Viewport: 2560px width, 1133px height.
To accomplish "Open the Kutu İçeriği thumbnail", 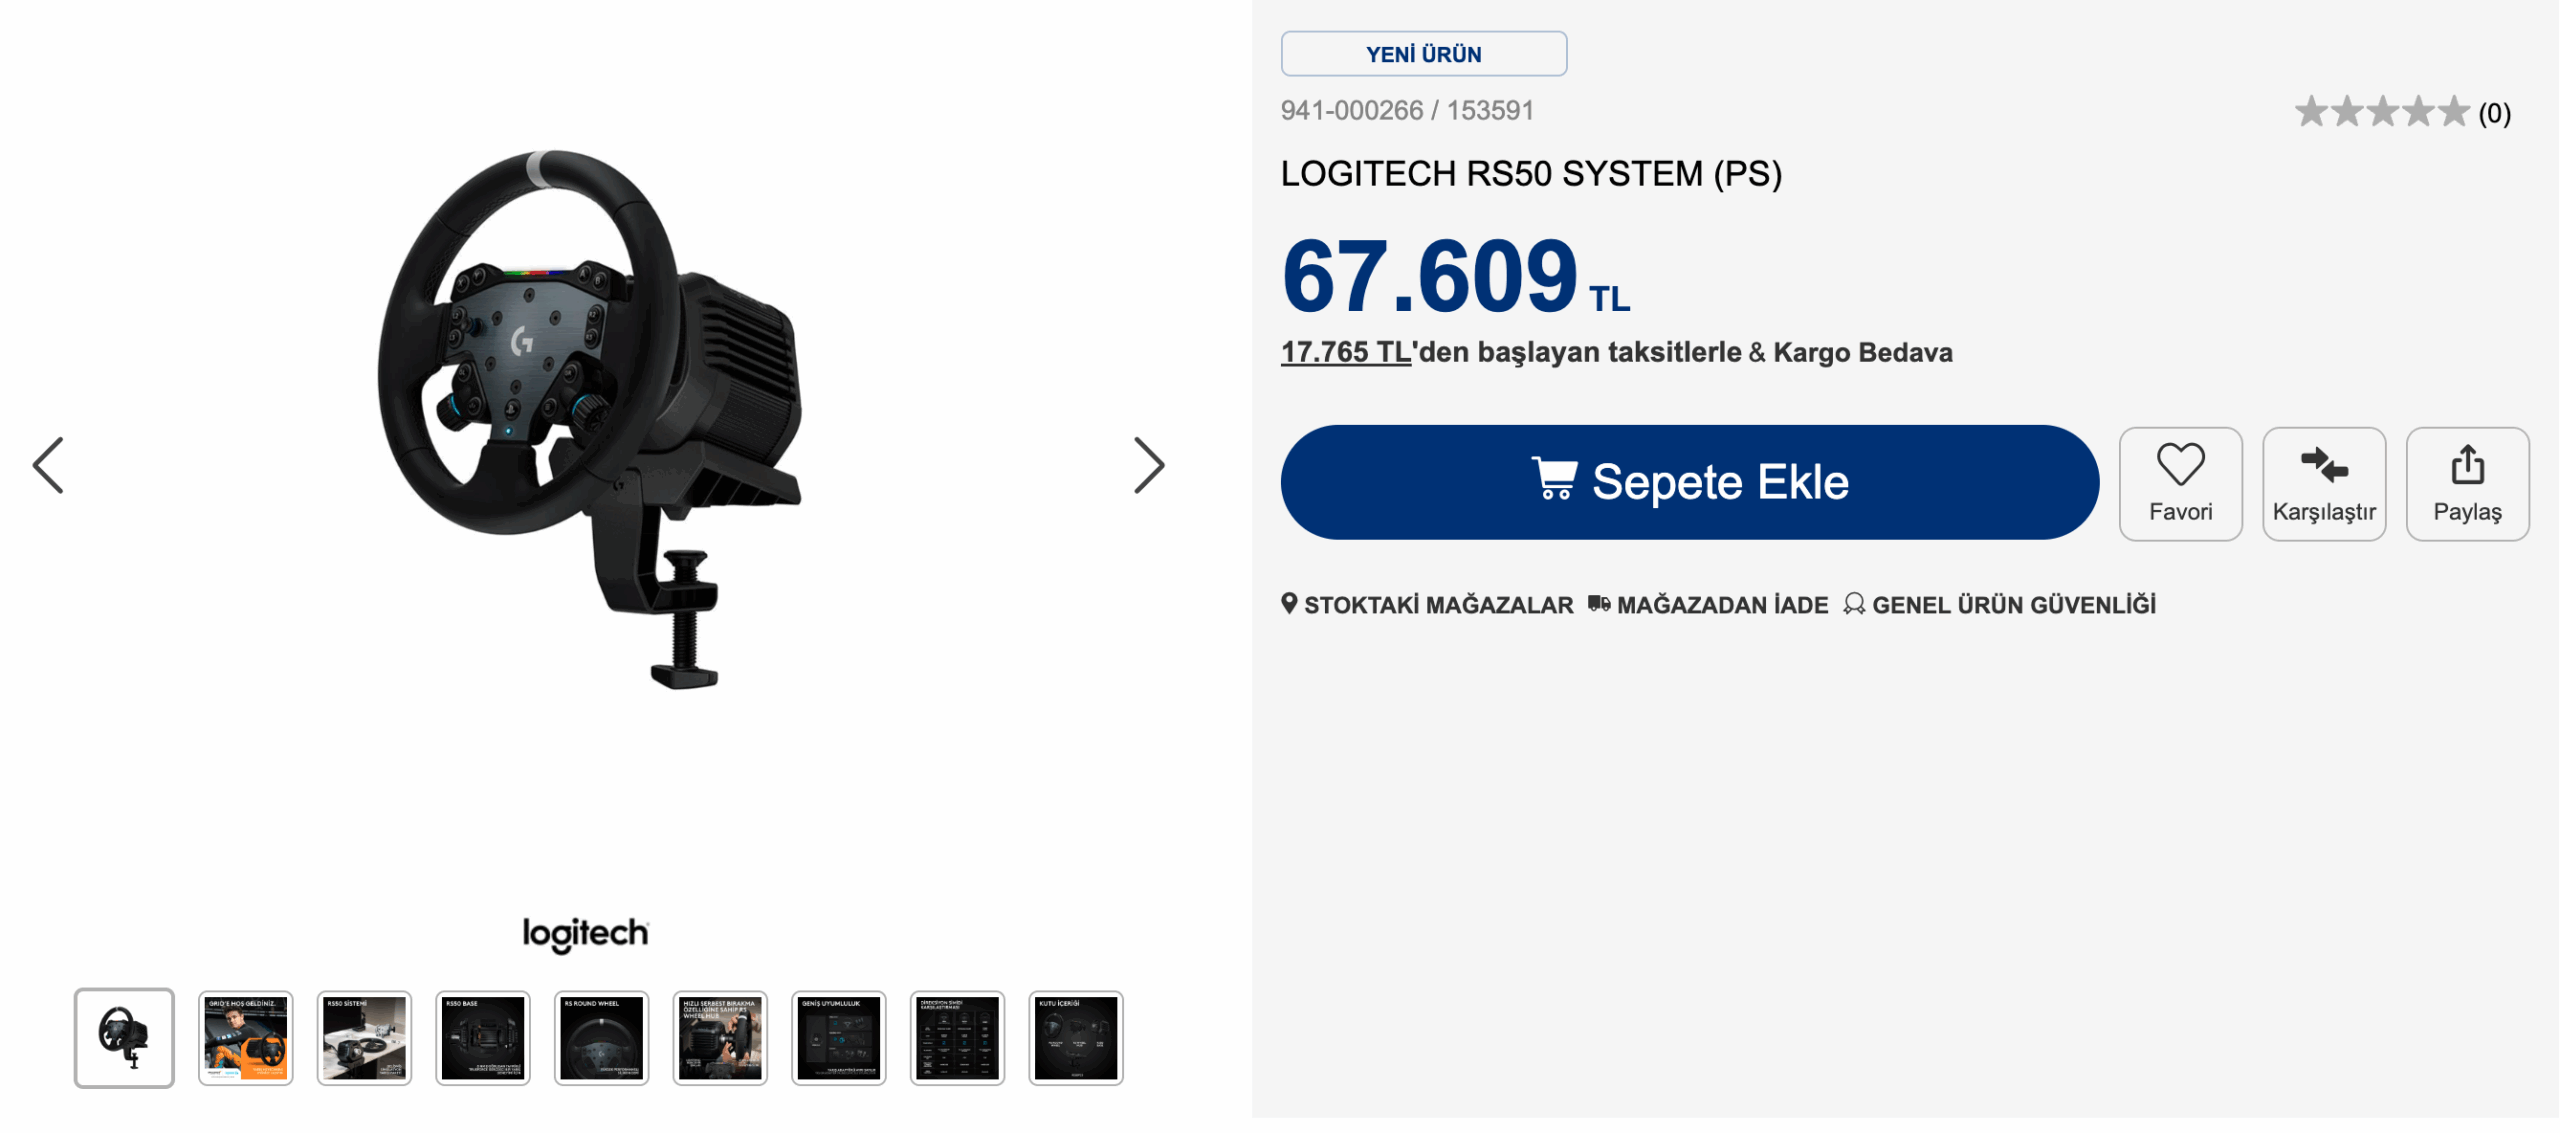I will coord(1076,1038).
